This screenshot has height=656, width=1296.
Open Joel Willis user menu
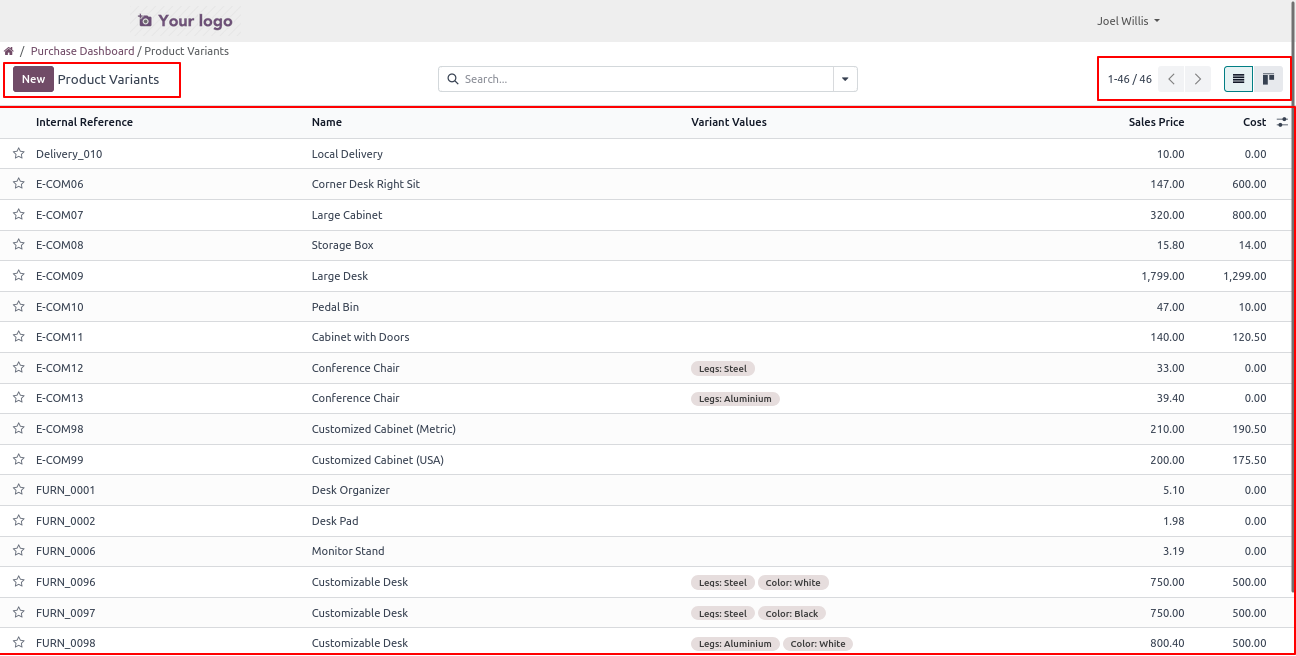point(1128,21)
